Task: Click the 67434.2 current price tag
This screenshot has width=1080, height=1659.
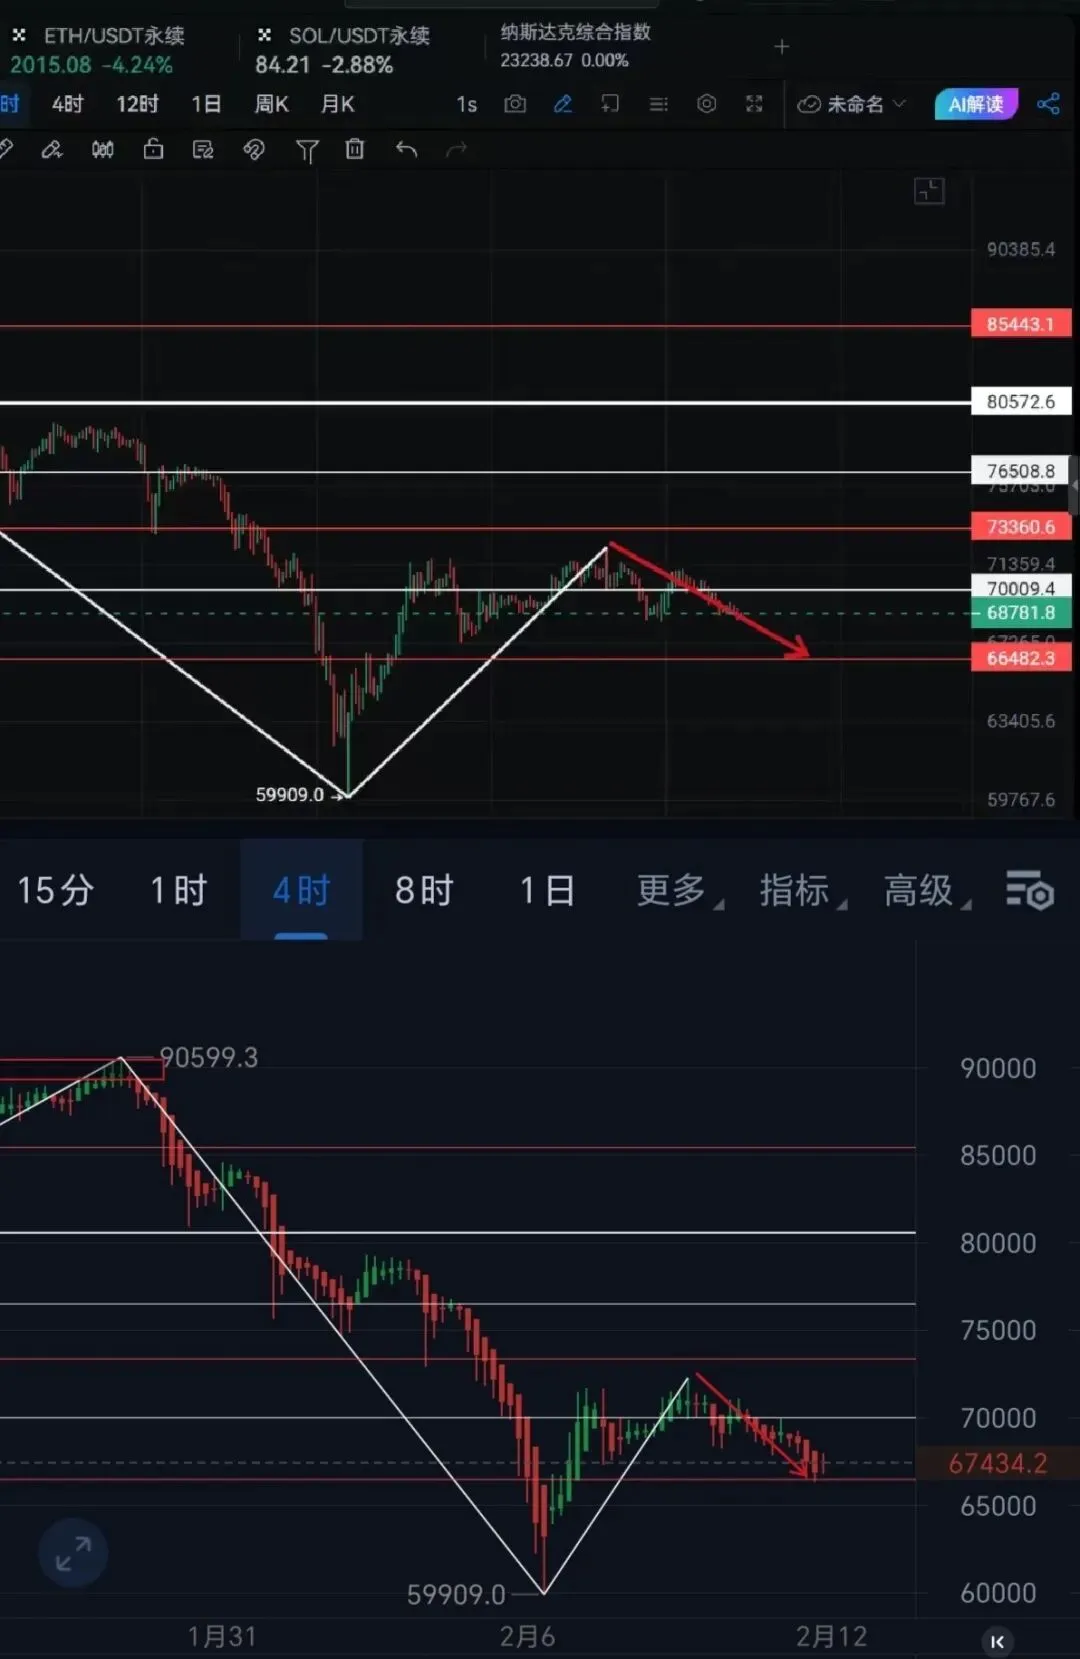Action: [x=997, y=1464]
